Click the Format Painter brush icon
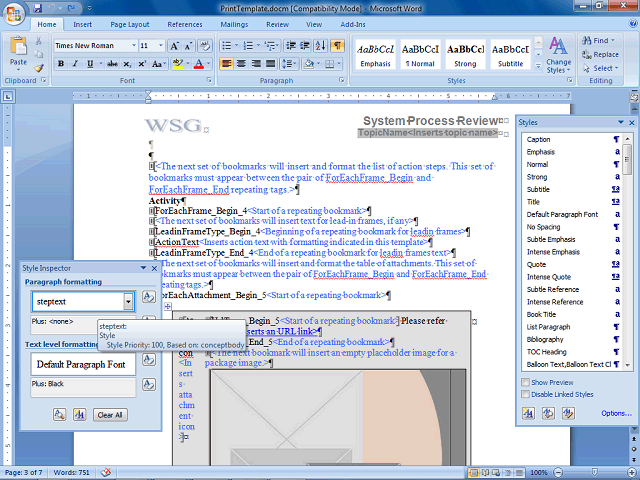 click(x=38, y=67)
